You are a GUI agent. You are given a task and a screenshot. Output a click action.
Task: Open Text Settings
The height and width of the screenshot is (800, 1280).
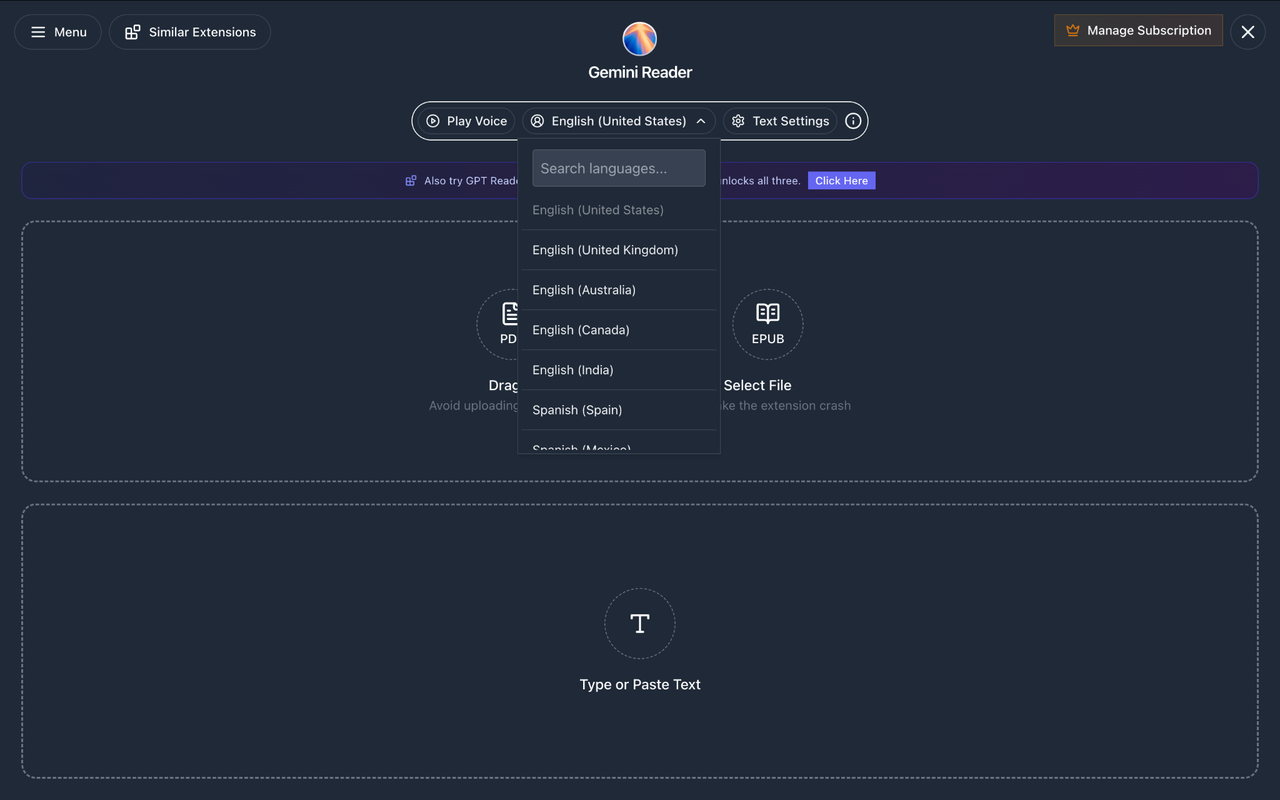[780, 121]
